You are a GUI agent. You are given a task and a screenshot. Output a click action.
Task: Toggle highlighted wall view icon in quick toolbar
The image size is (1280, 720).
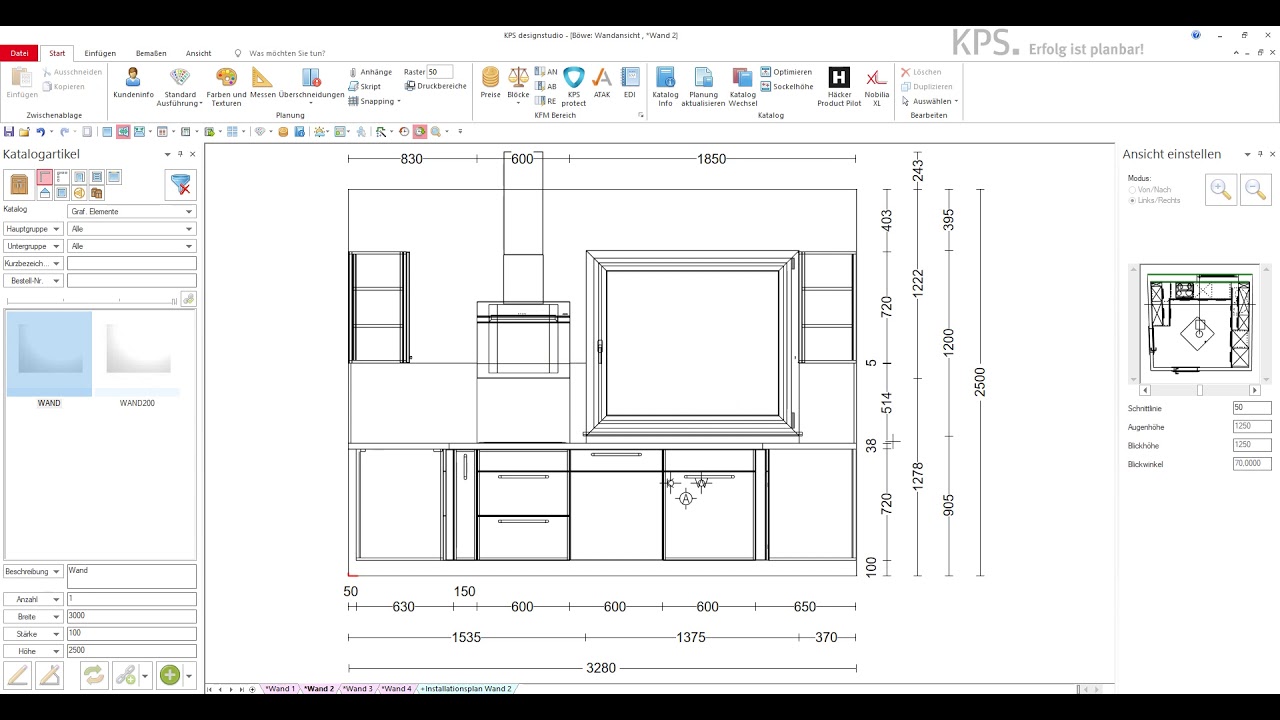(123, 132)
